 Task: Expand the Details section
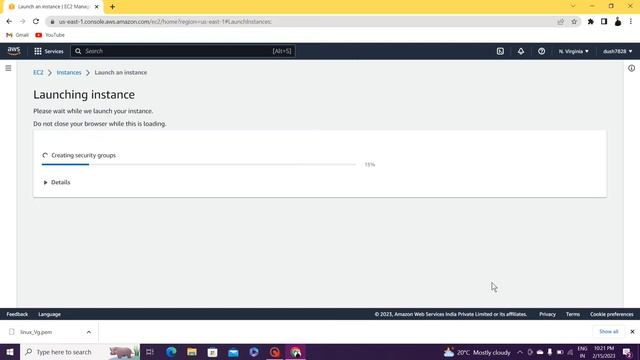(57, 182)
